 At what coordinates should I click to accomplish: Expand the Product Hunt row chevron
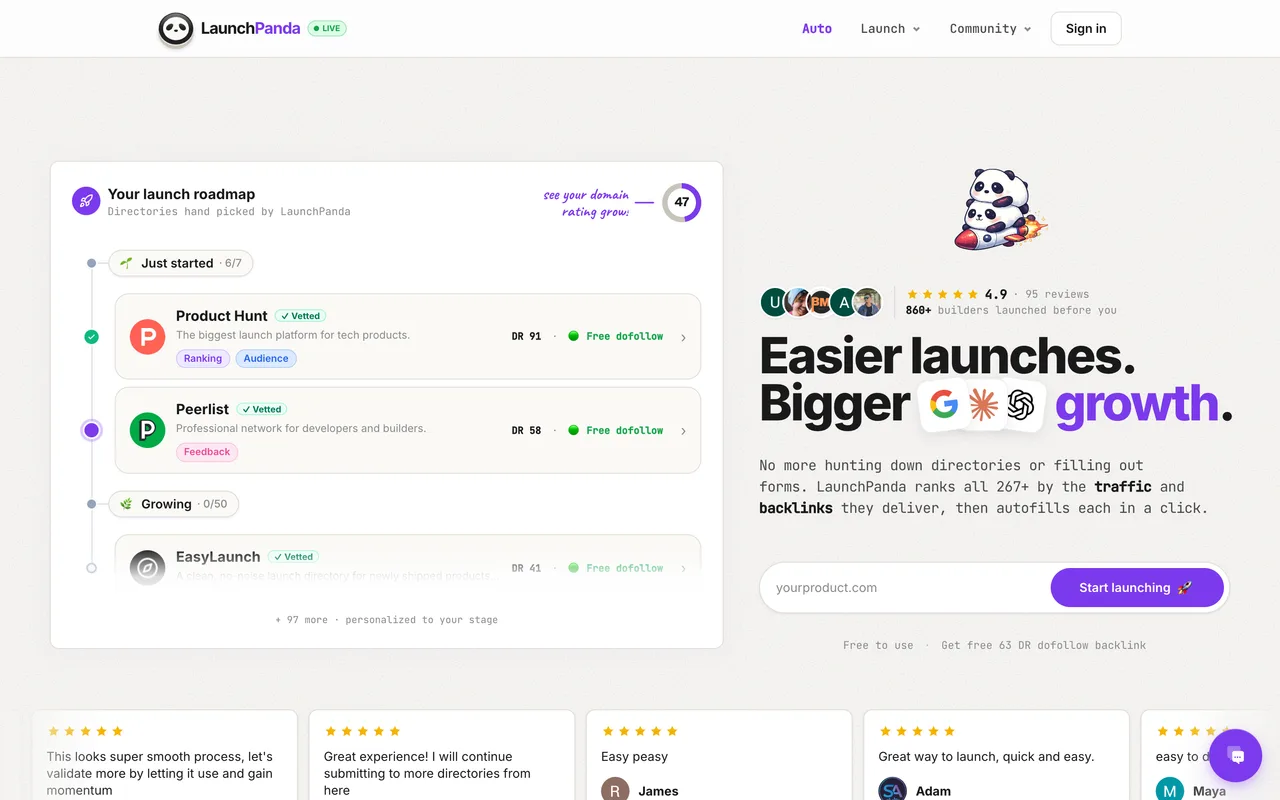click(x=683, y=338)
